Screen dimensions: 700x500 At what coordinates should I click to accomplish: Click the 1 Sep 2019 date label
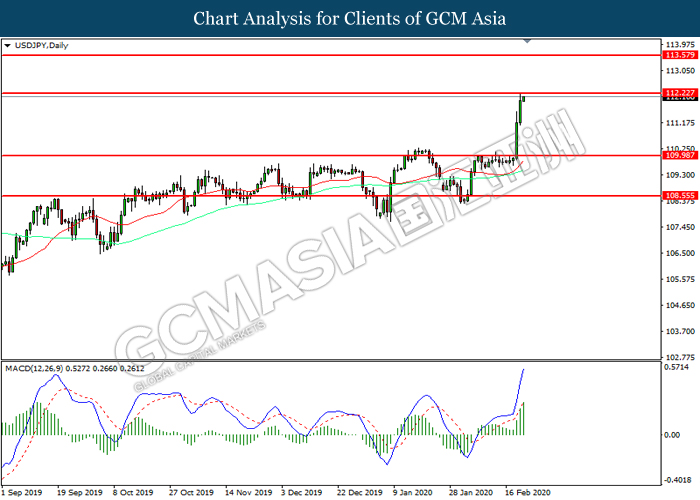tap(22, 492)
